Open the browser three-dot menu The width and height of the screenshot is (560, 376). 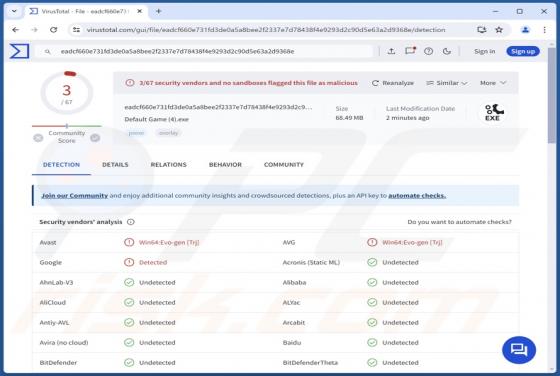[x=544, y=30]
